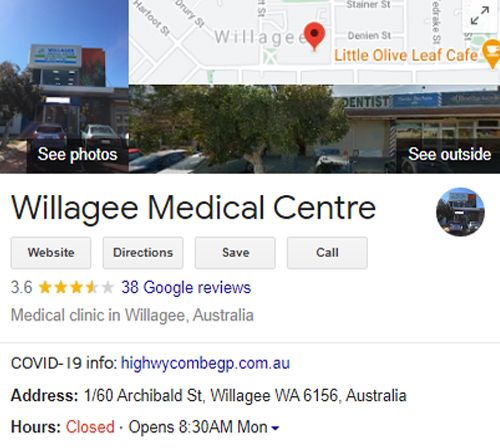
Task: Click Opens 8:30AM Mon hours text
Action: click(198, 427)
